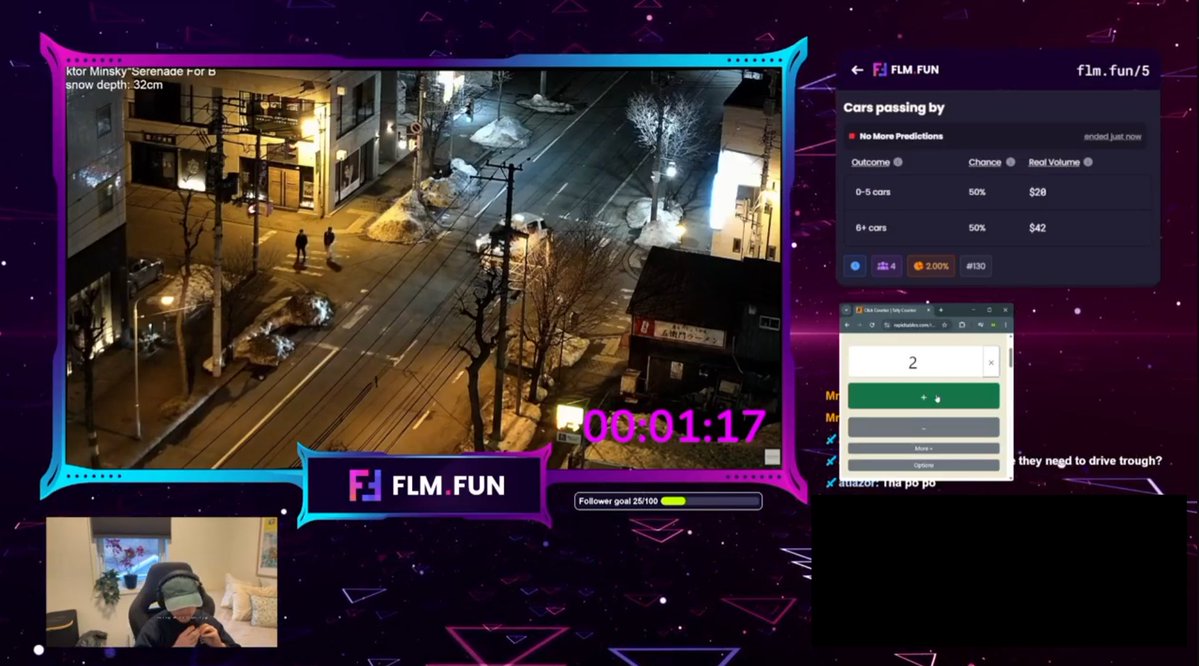
Task: Click the $20 real volume value
Action: 1037,192
